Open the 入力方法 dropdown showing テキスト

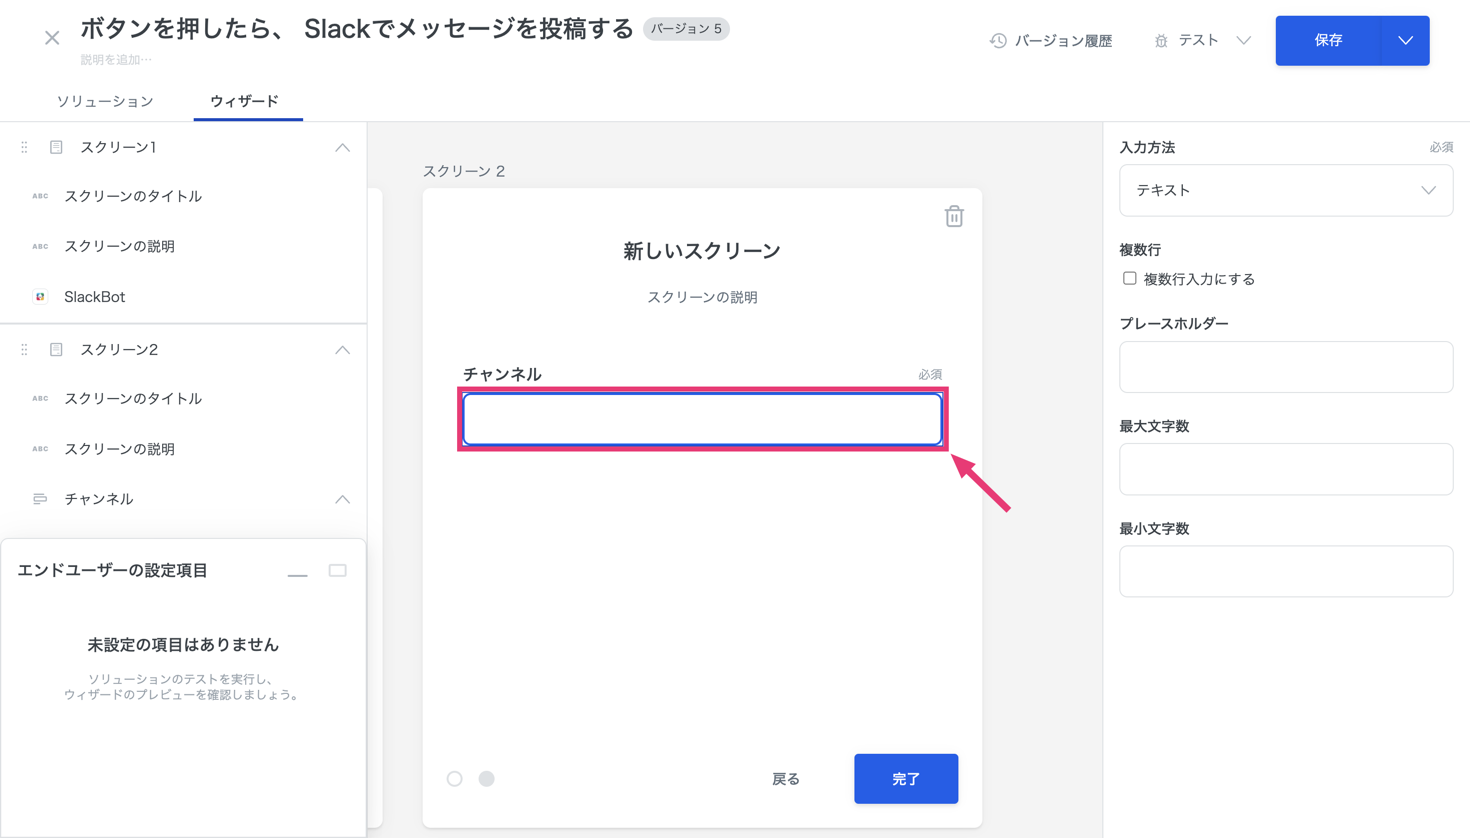(1285, 190)
